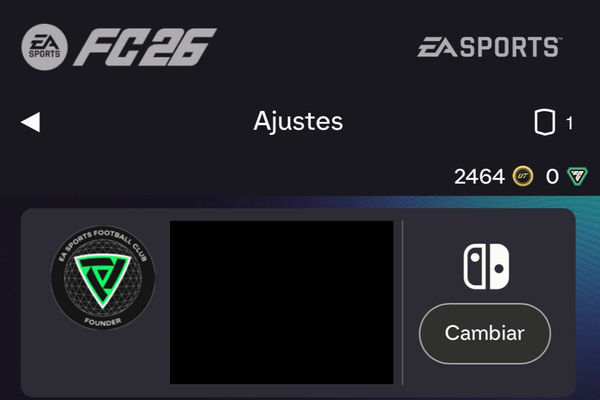Tap the FOUNDER text on the badge
Screen dimensions: 600x400
[103, 322]
